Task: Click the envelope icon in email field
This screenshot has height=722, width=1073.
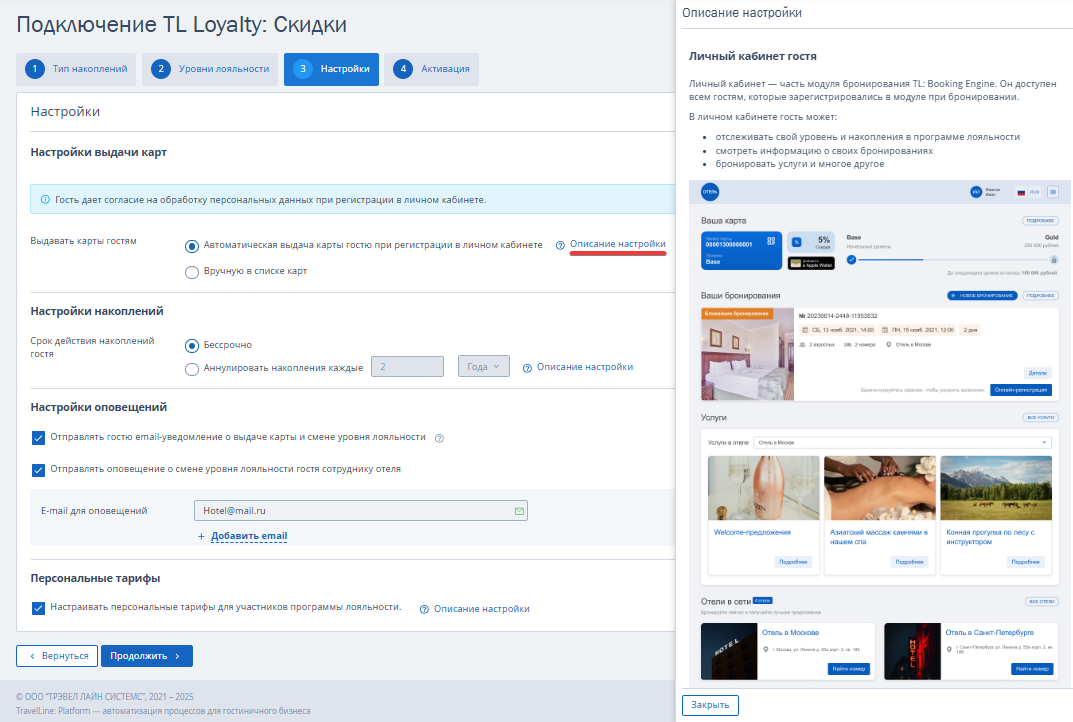Action: [519, 511]
